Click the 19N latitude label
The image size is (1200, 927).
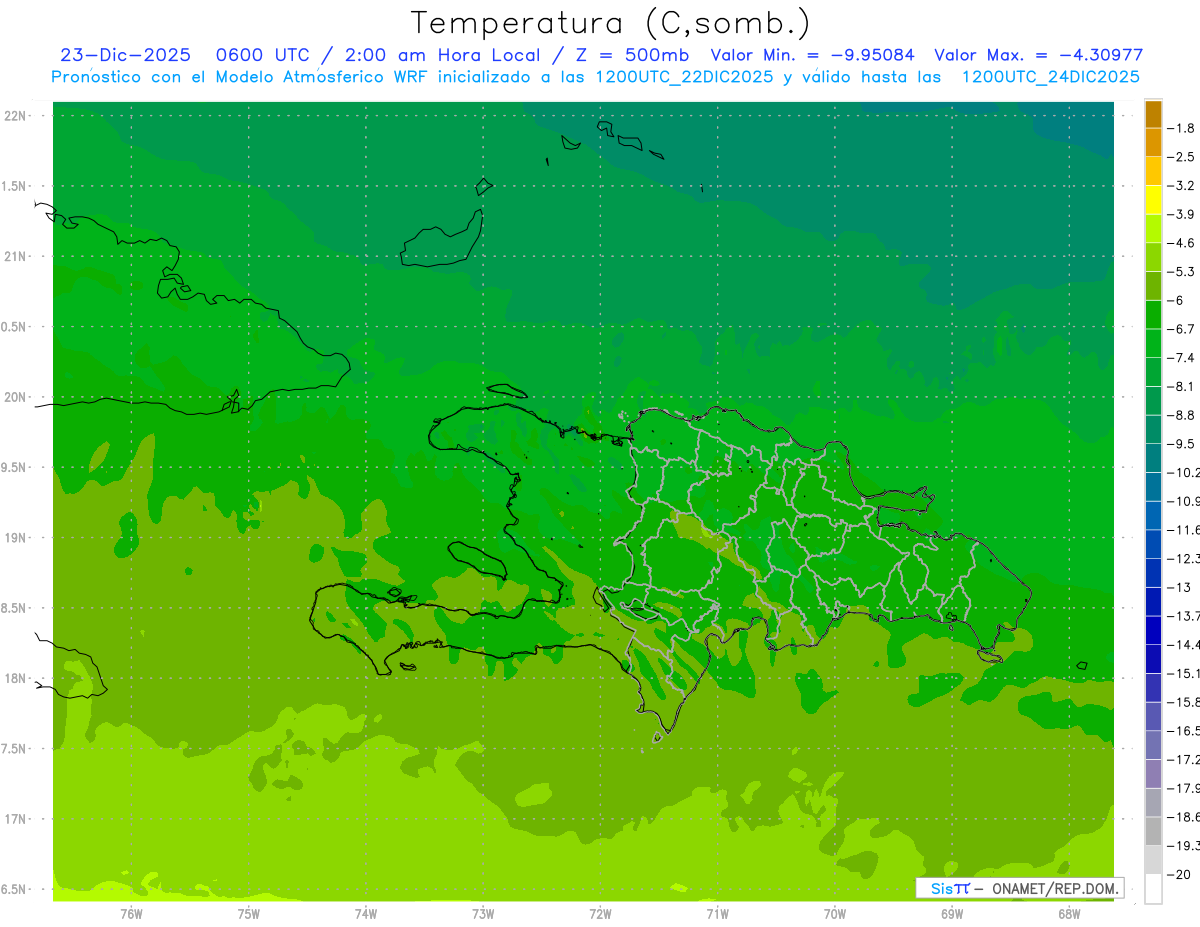(x=15, y=538)
